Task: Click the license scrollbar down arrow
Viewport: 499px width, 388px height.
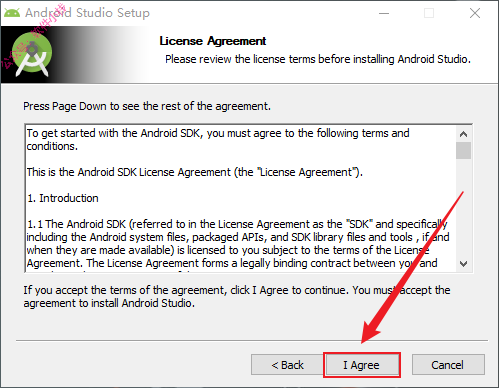Action: pyautogui.click(x=463, y=264)
